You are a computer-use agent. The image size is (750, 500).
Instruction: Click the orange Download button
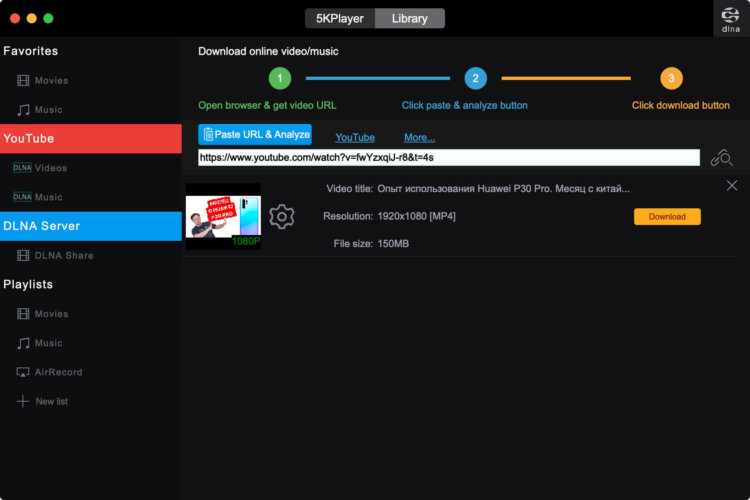[667, 217]
